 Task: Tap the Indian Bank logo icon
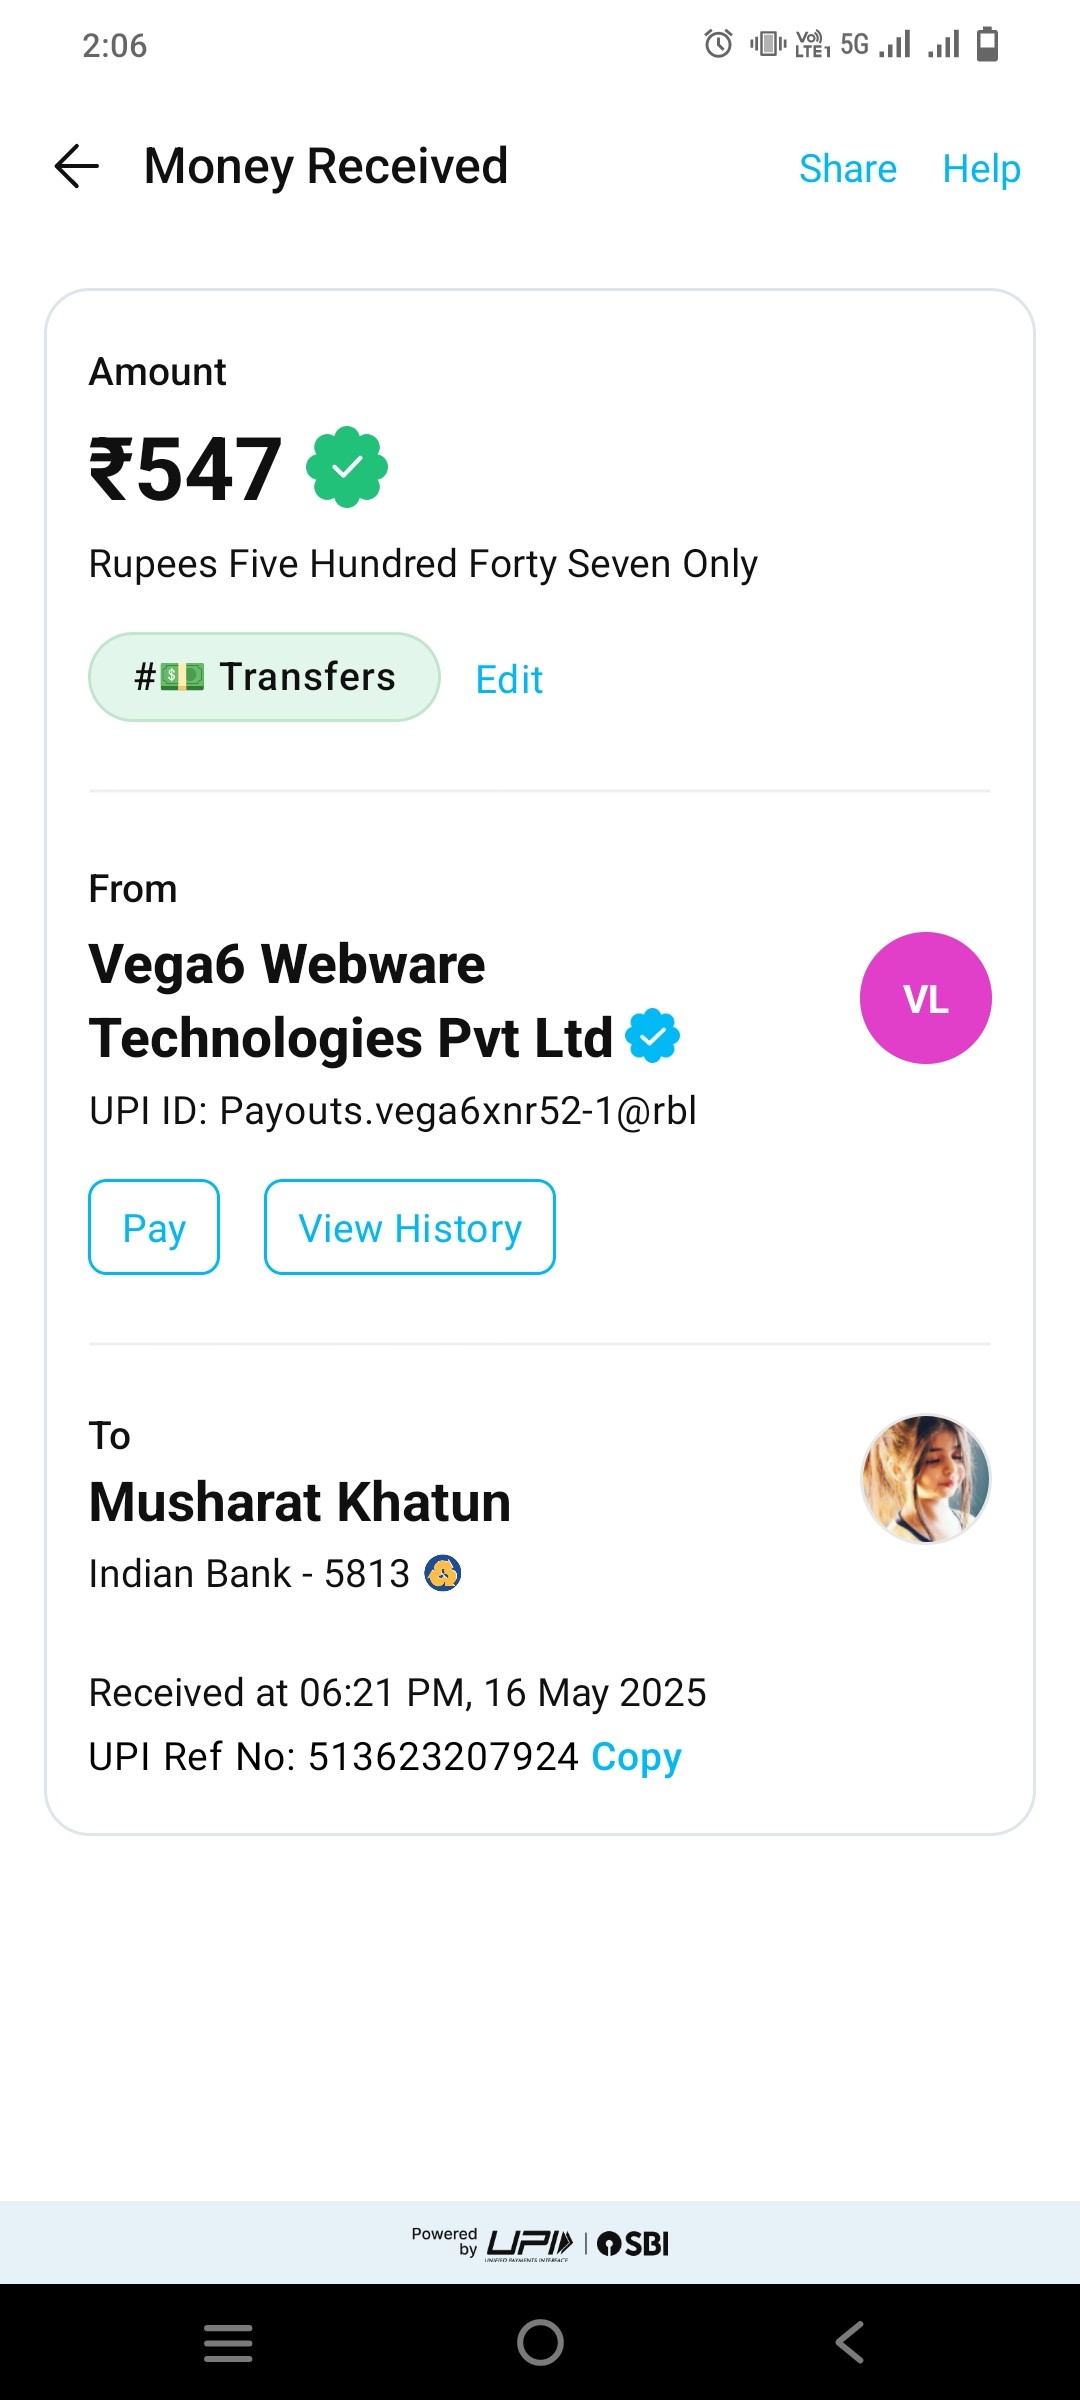443,1573
